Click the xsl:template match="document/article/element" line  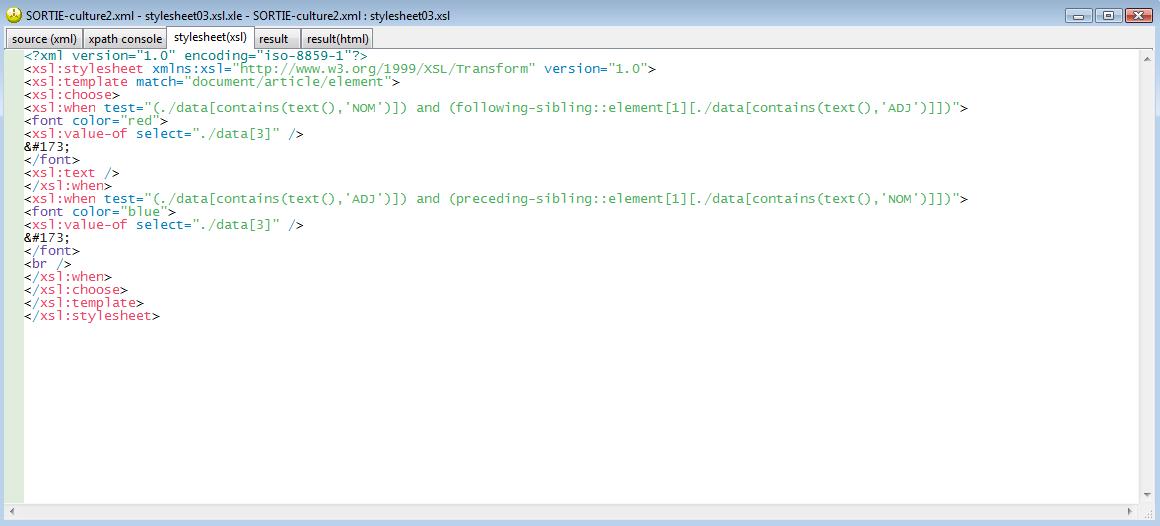(212, 82)
